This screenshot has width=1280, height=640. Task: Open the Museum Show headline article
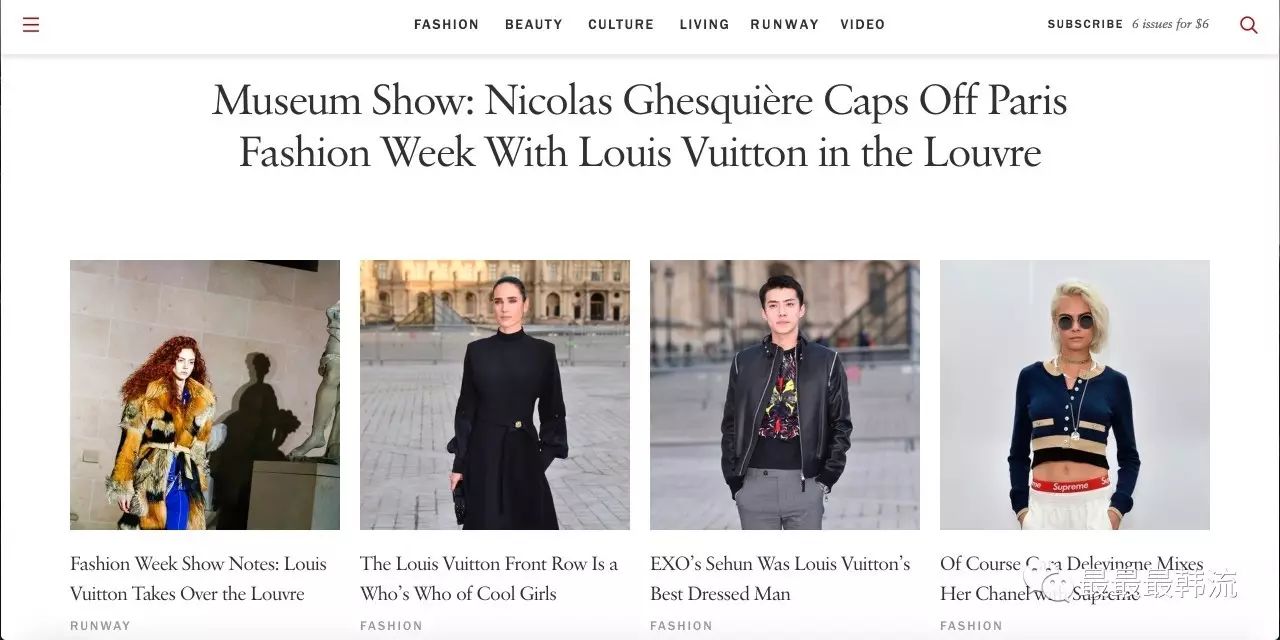[640, 126]
